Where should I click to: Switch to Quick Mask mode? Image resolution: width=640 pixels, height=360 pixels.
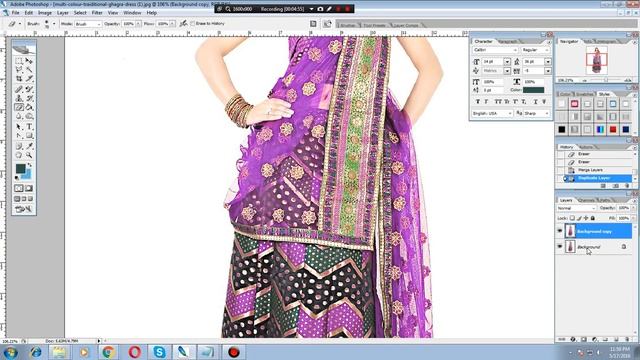point(29,188)
